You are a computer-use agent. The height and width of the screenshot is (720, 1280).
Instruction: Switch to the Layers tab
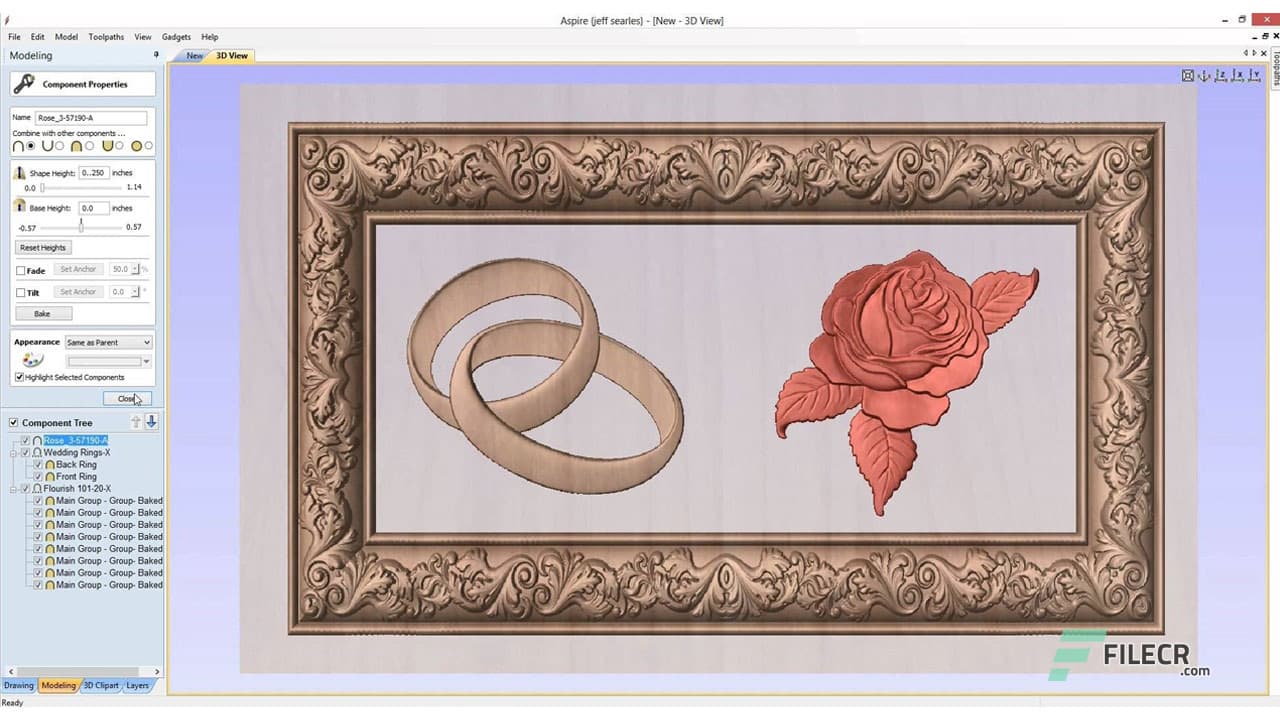click(138, 685)
